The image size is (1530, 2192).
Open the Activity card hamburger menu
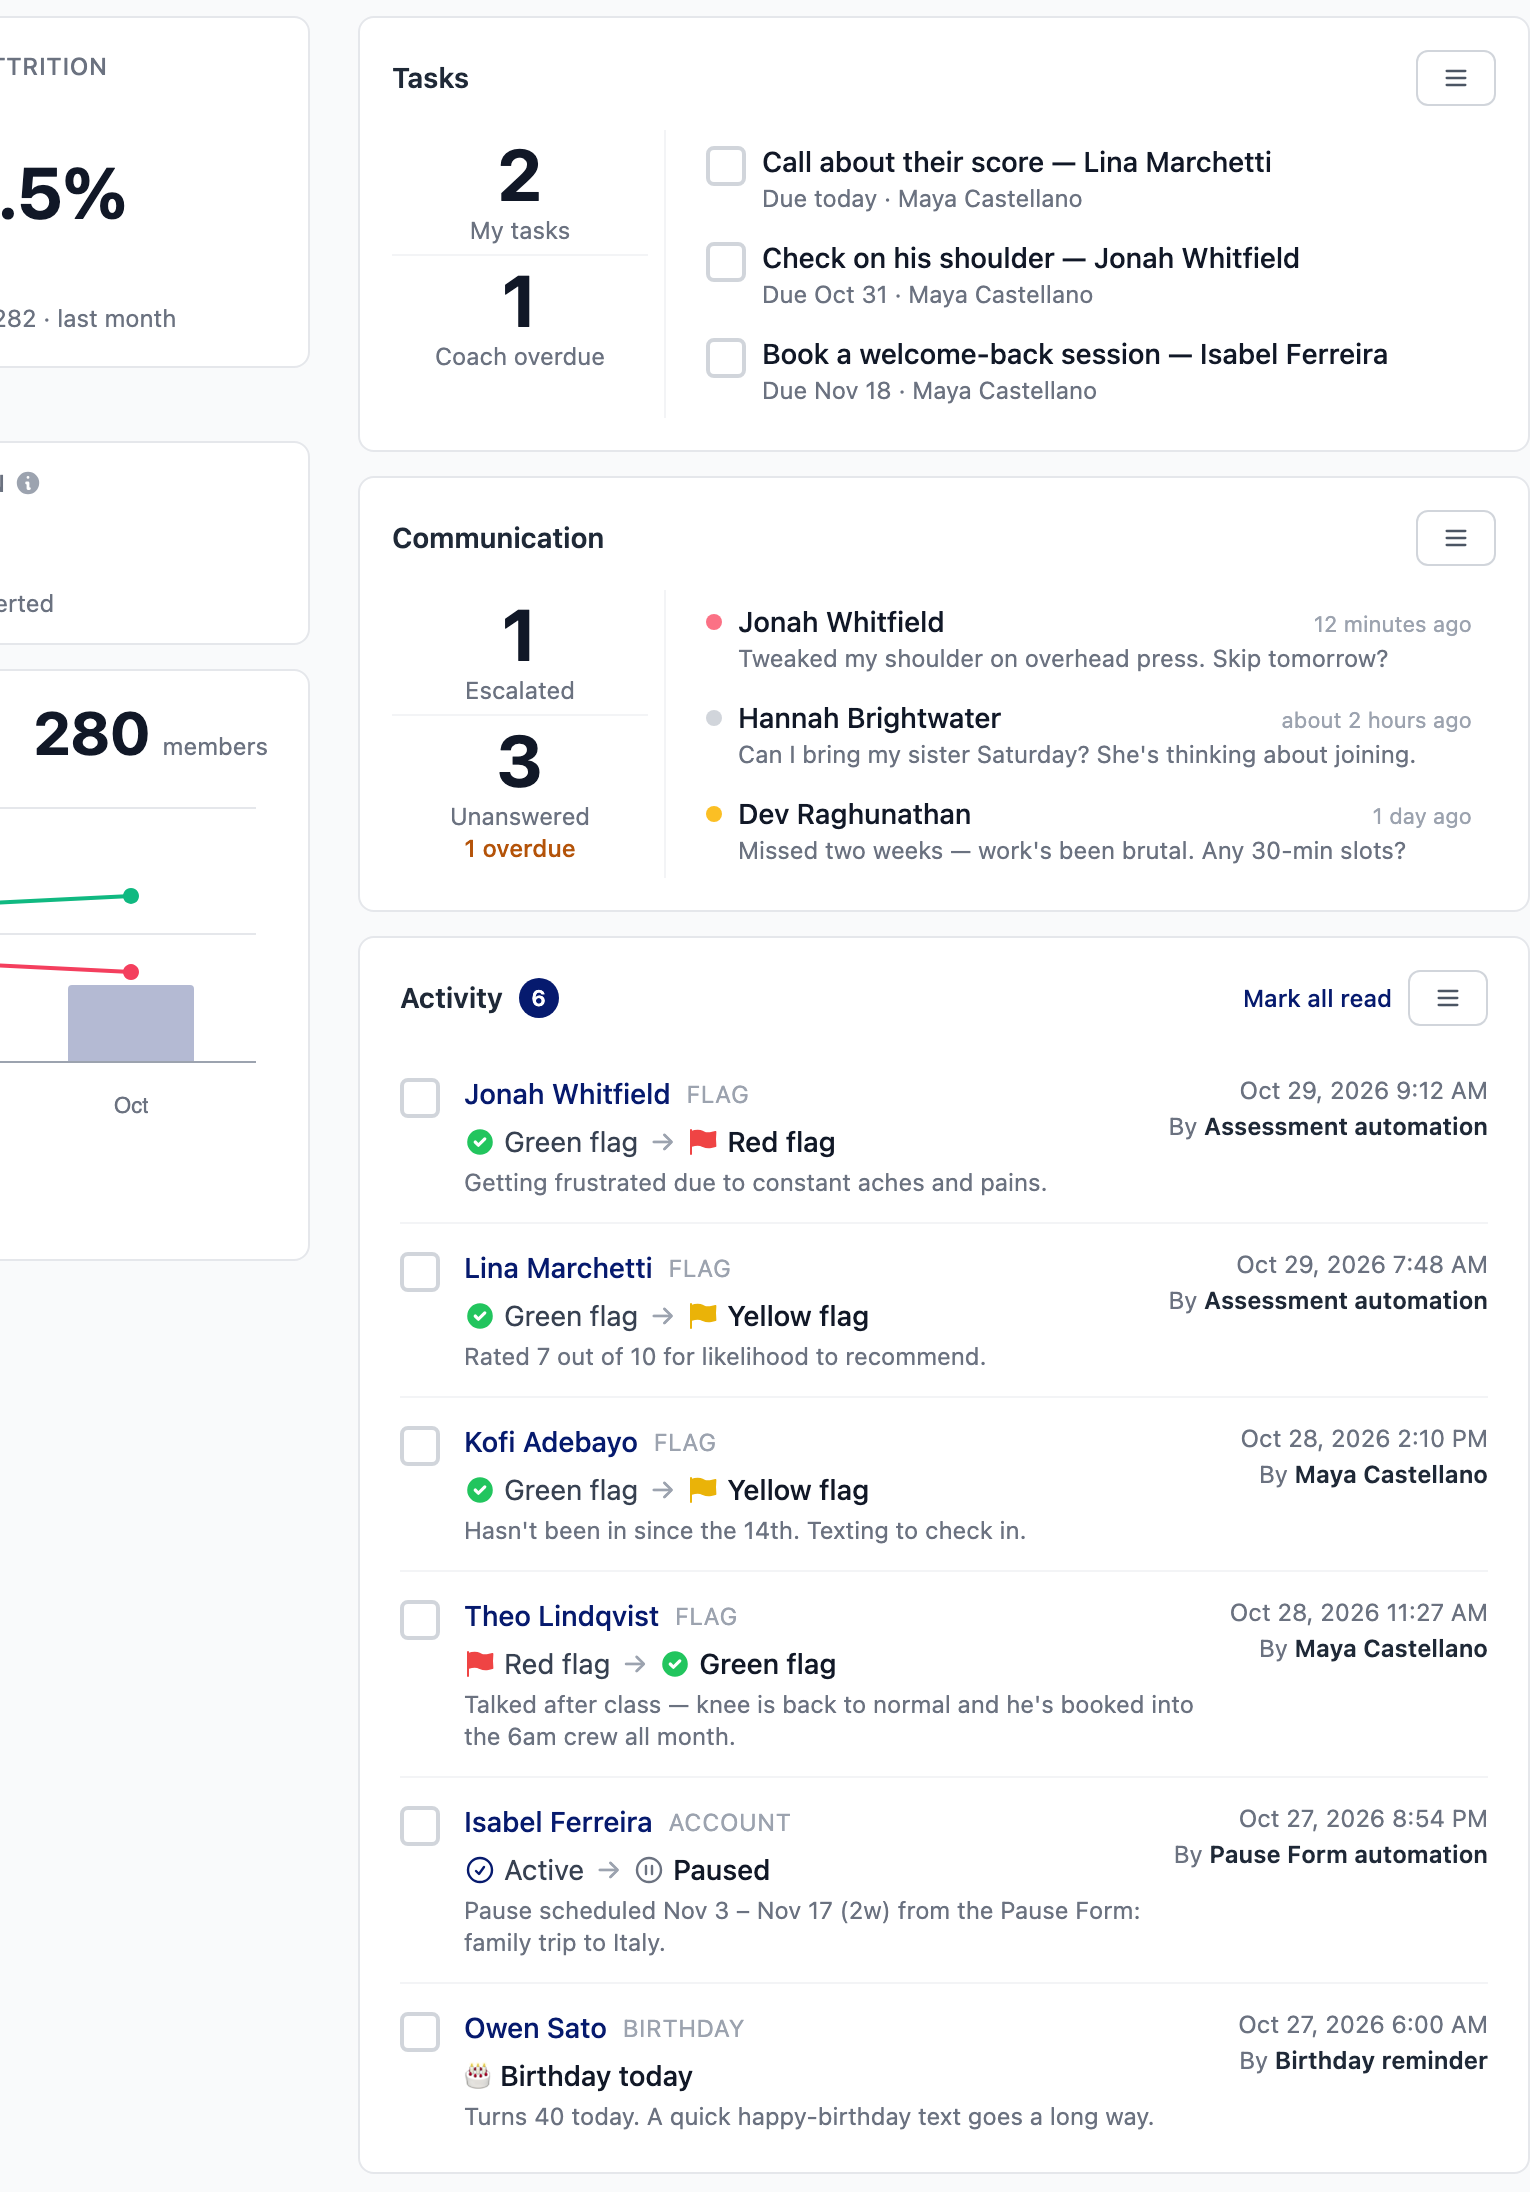pyautogui.click(x=1447, y=998)
